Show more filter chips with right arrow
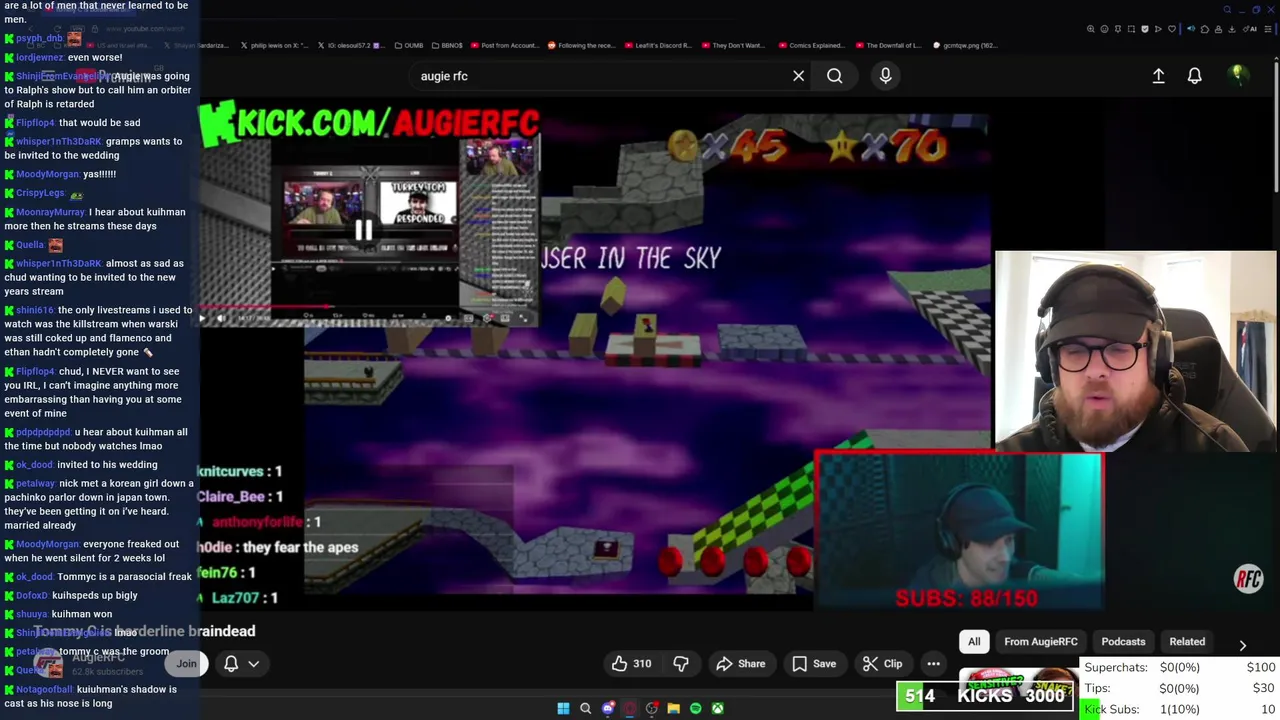This screenshot has width=1280, height=720. click(x=1242, y=645)
